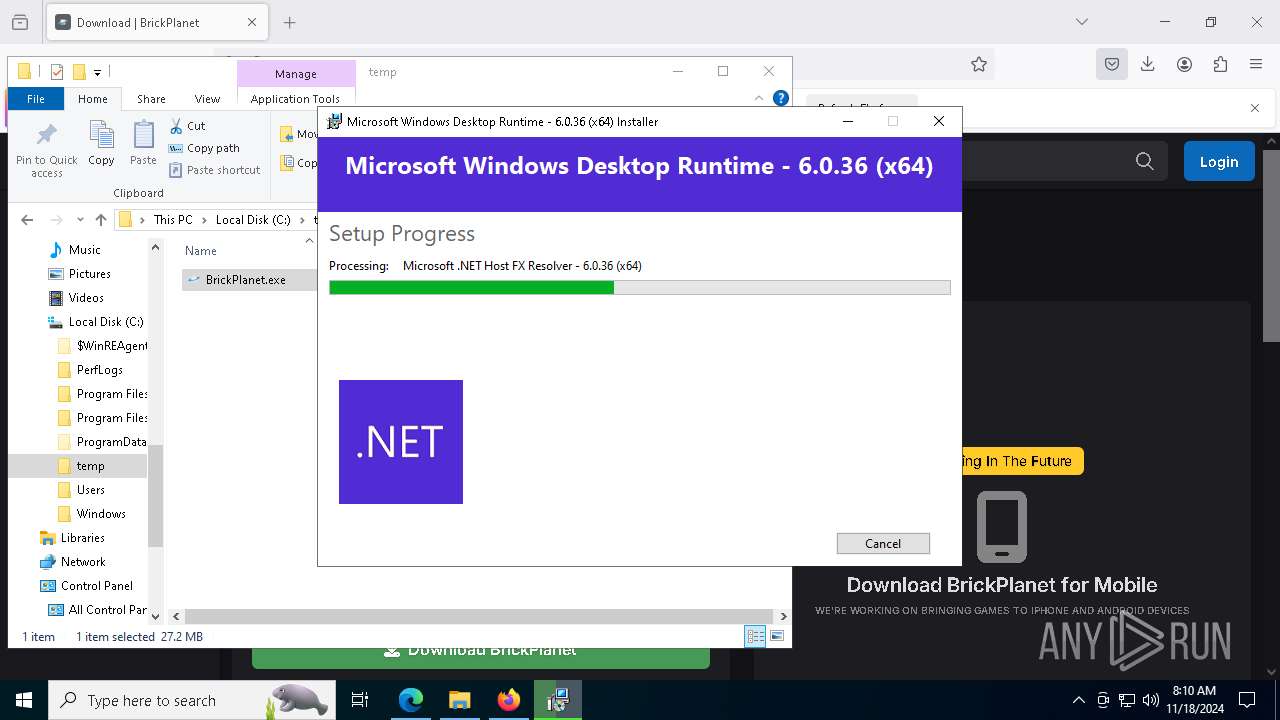The image size is (1280, 720).
Task: Click the Paste icon in File Explorer ribbon
Action: pos(143,143)
